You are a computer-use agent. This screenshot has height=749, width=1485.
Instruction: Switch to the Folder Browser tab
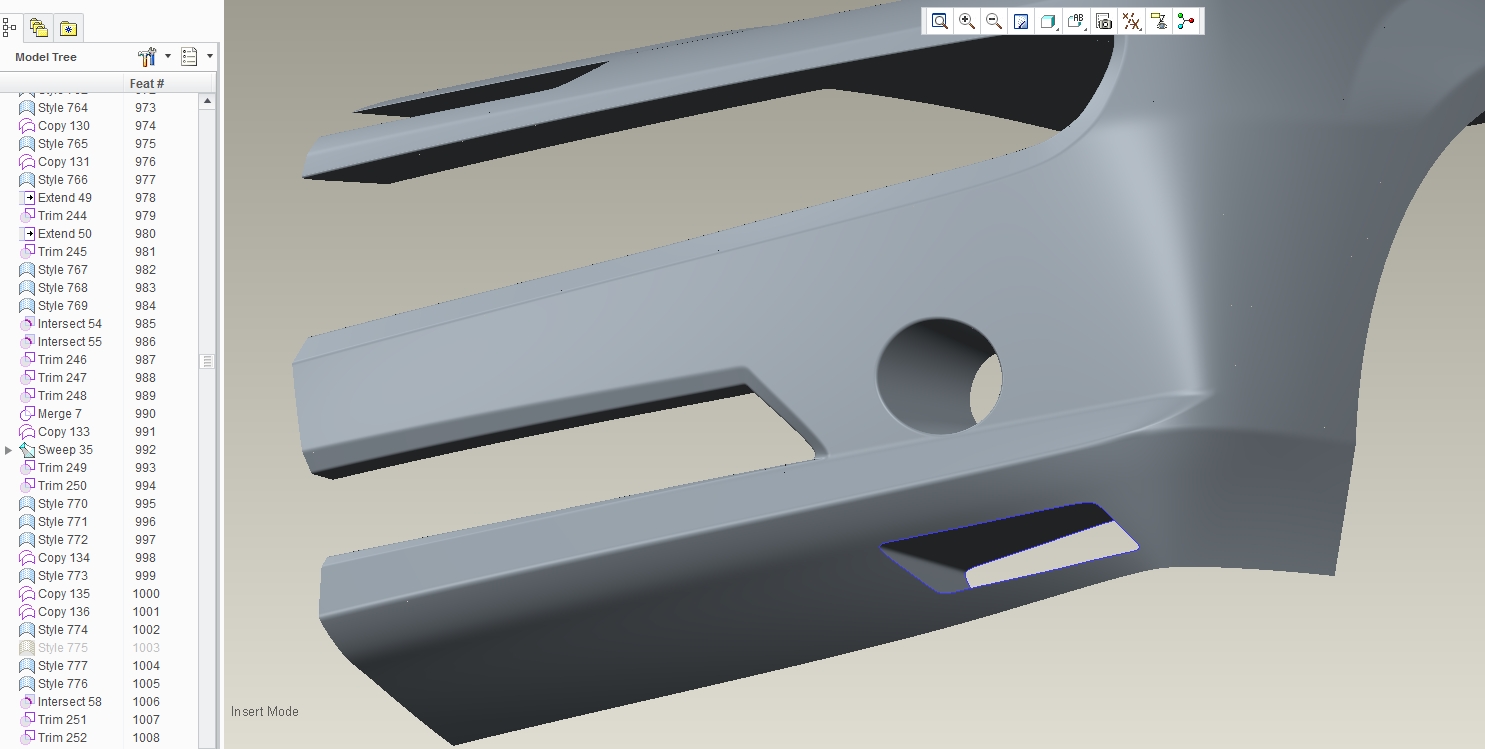[x=38, y=28]
